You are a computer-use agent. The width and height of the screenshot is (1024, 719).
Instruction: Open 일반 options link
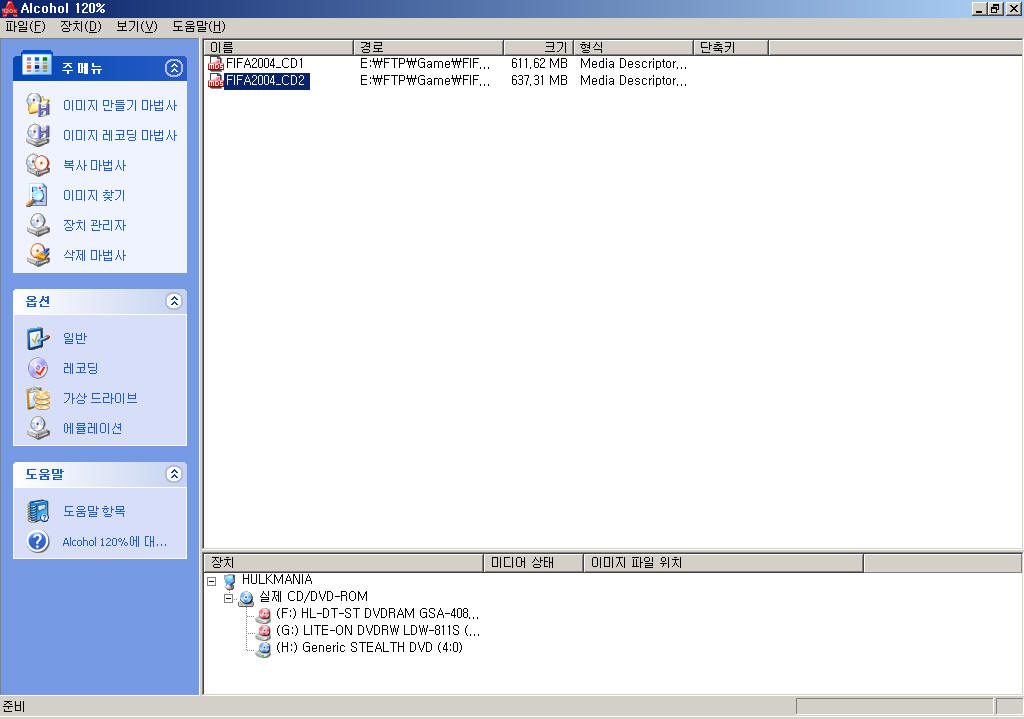(75, 338)
